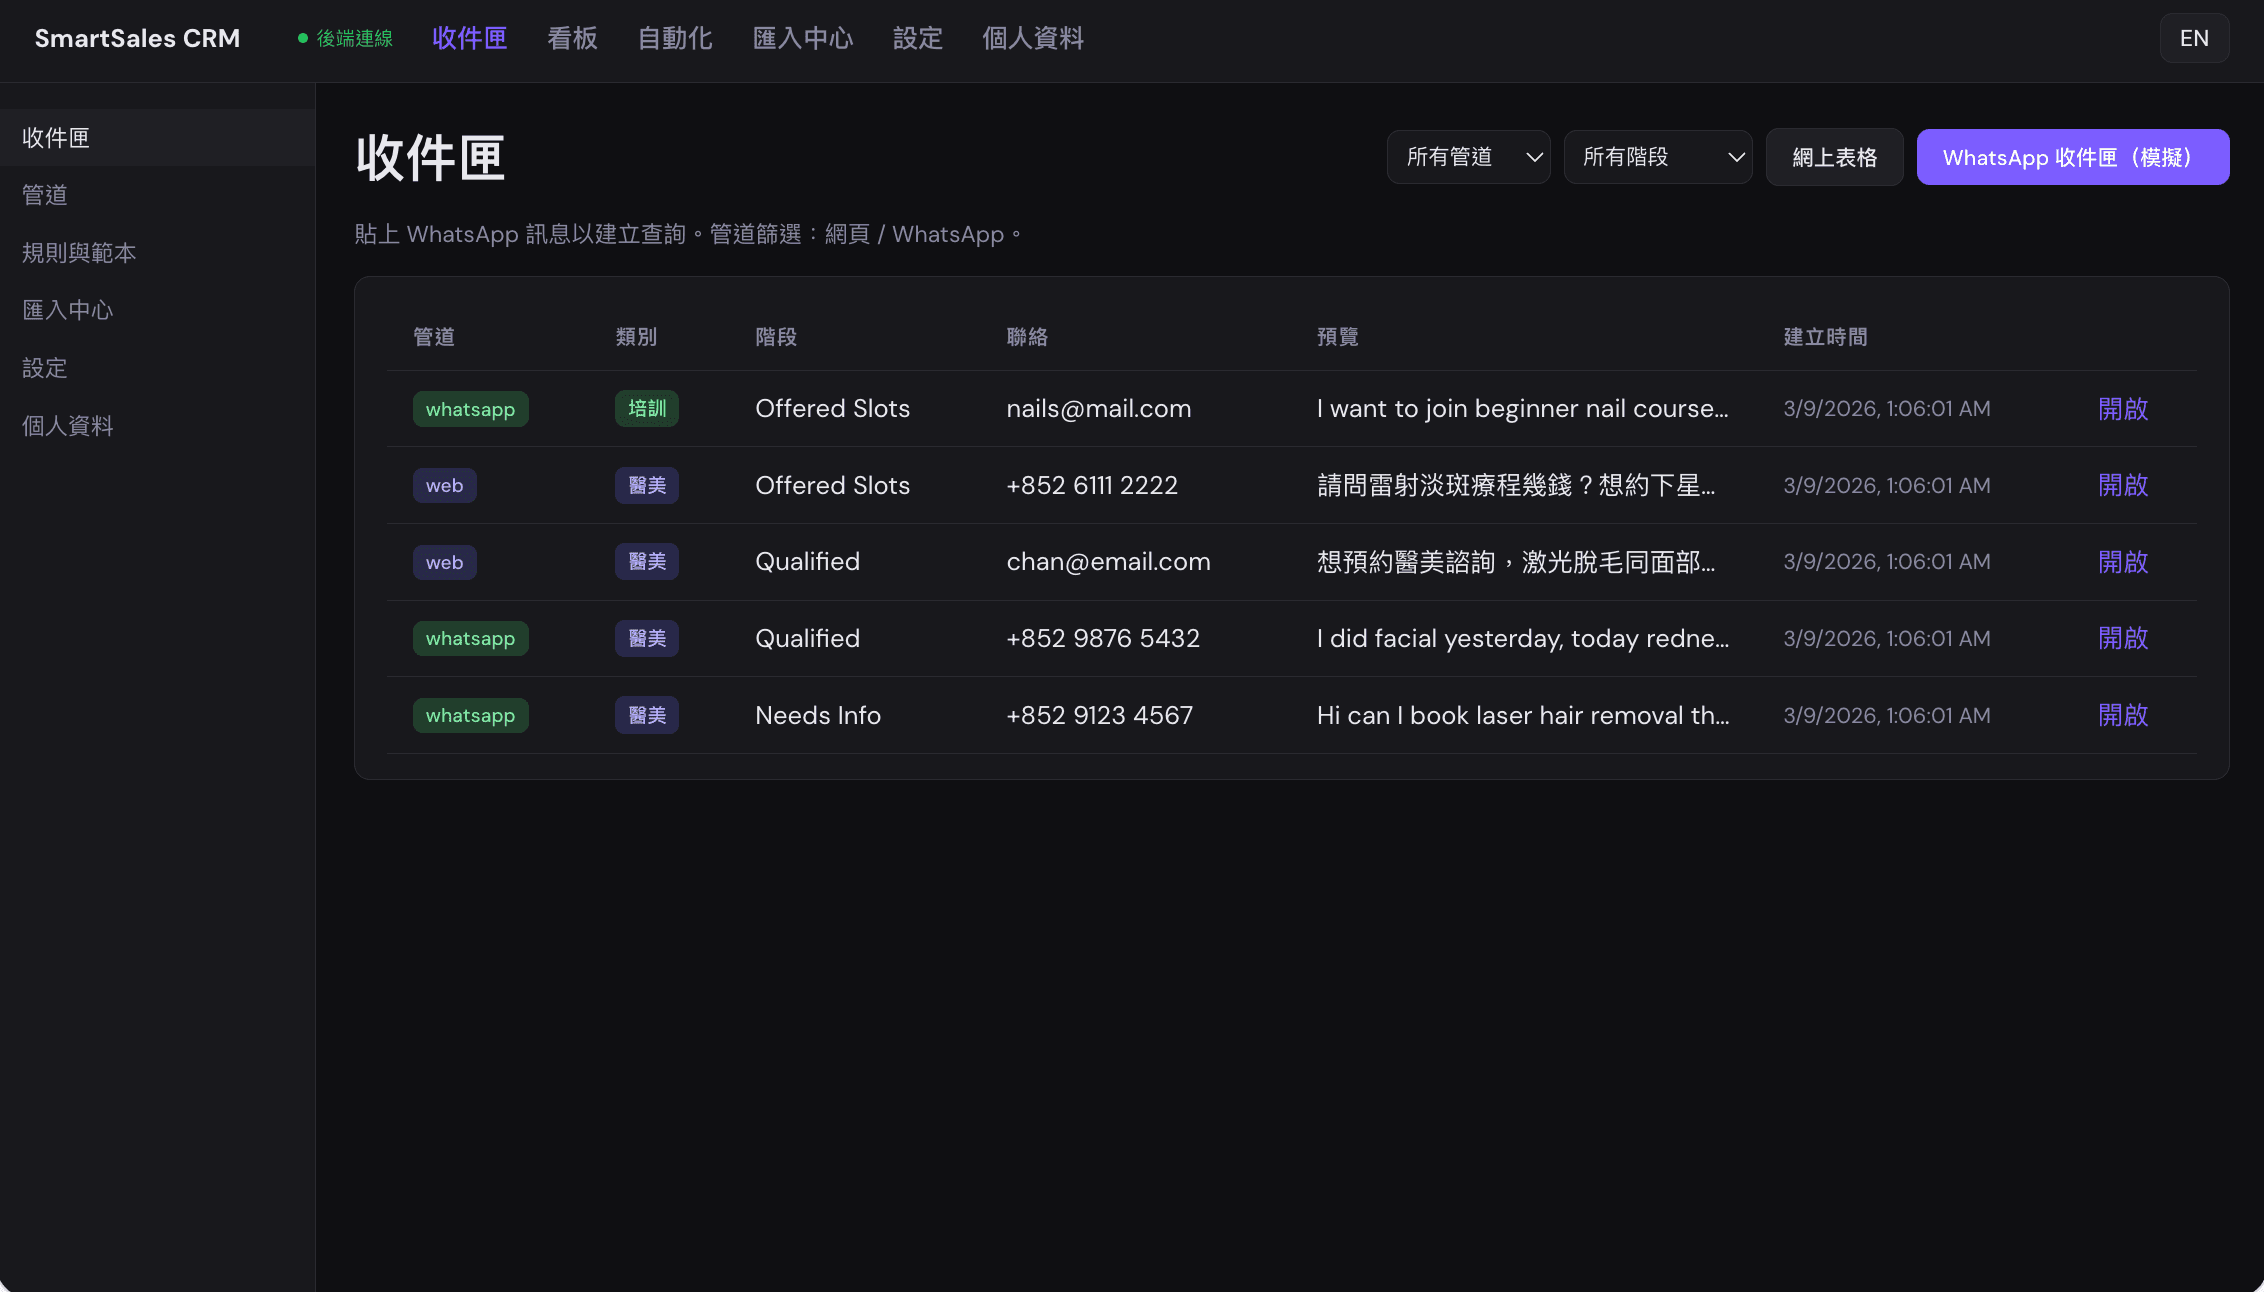Open WhatsApp 收件匣（模擬）button
The image size is (2264, 1292).
pos(2072,157)
